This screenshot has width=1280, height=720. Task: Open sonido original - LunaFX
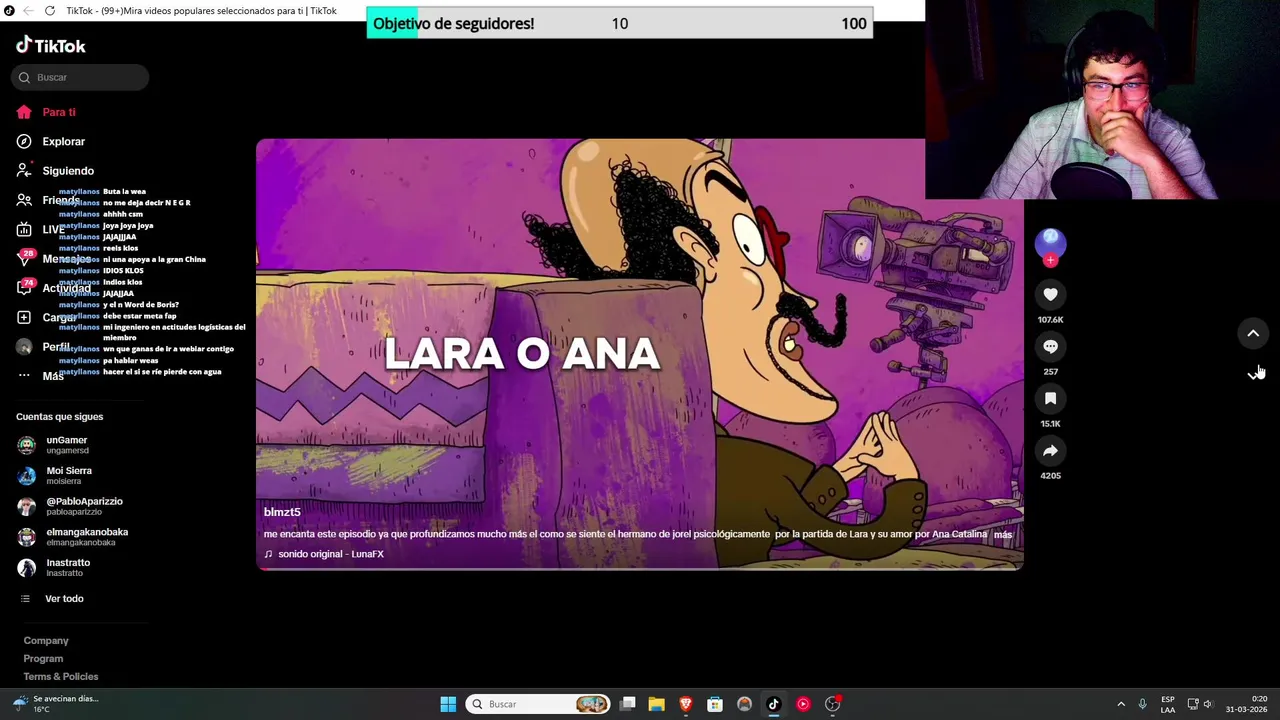click(x=331, y=554)
